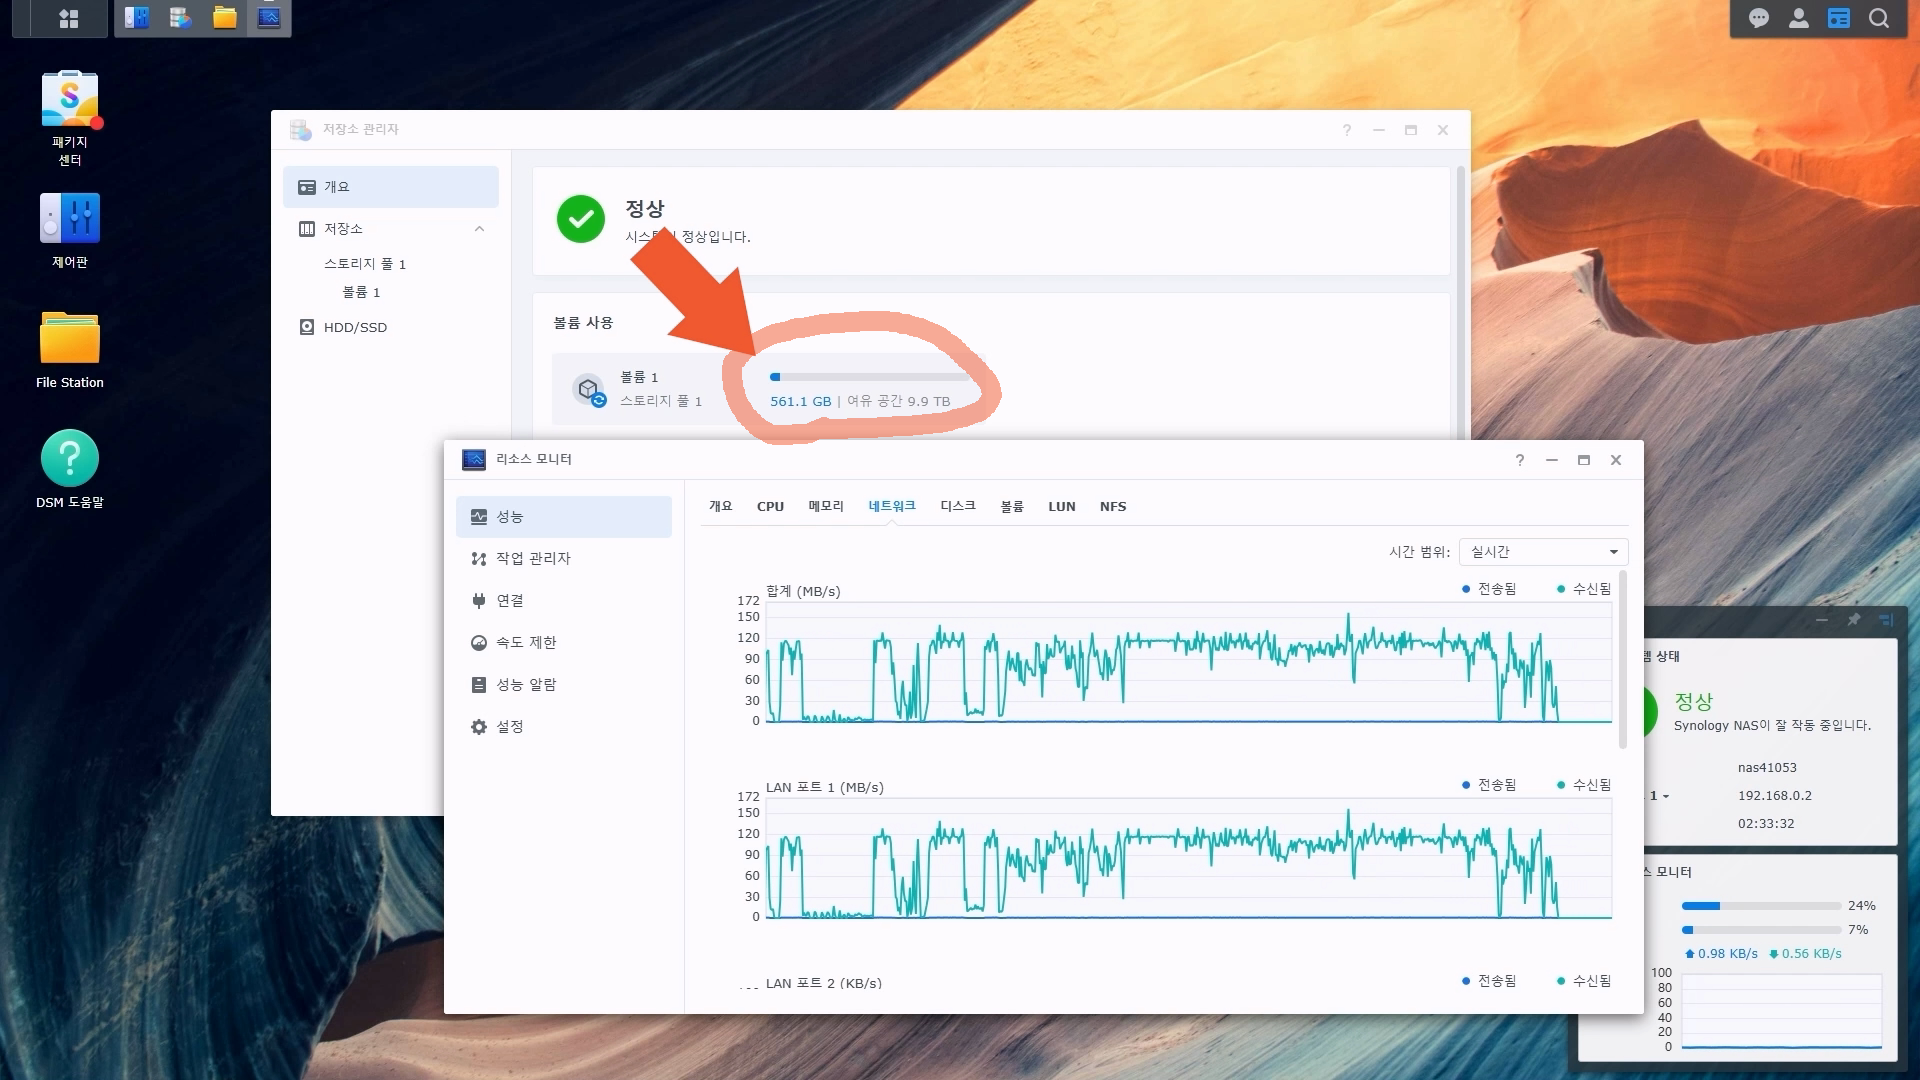Open Control Panel desktop icon
The width and height of the screenshot is (1920, 1080).
pos(69,219)
